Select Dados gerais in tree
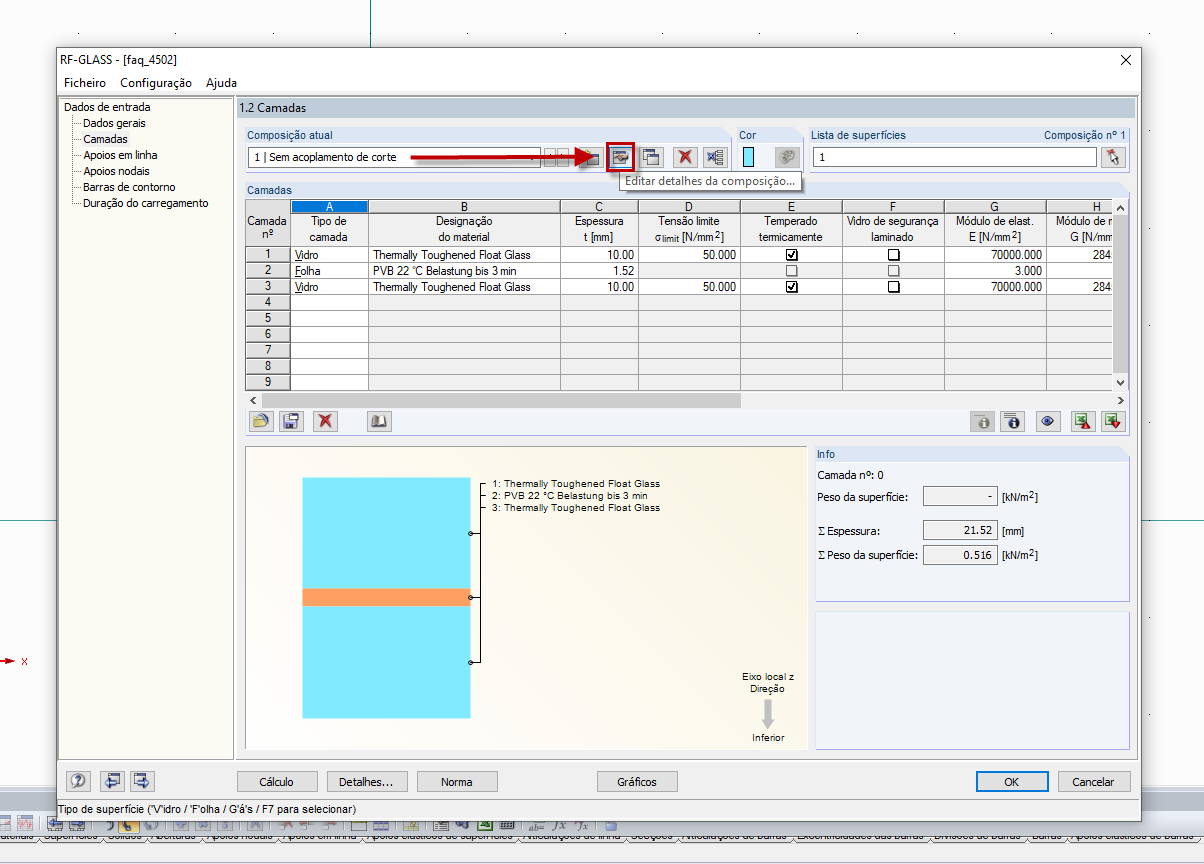Viewport: 1204px width, 864px height. pyautogui.click(x=114, y=123)
